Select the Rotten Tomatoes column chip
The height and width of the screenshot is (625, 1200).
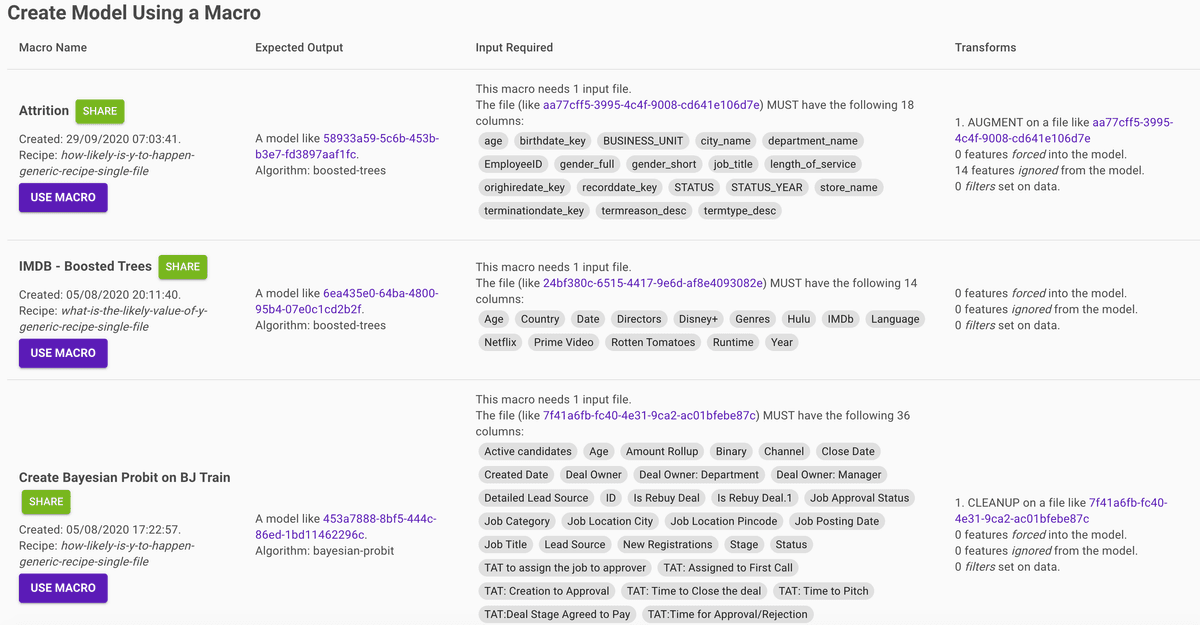[x=652, y=342]
